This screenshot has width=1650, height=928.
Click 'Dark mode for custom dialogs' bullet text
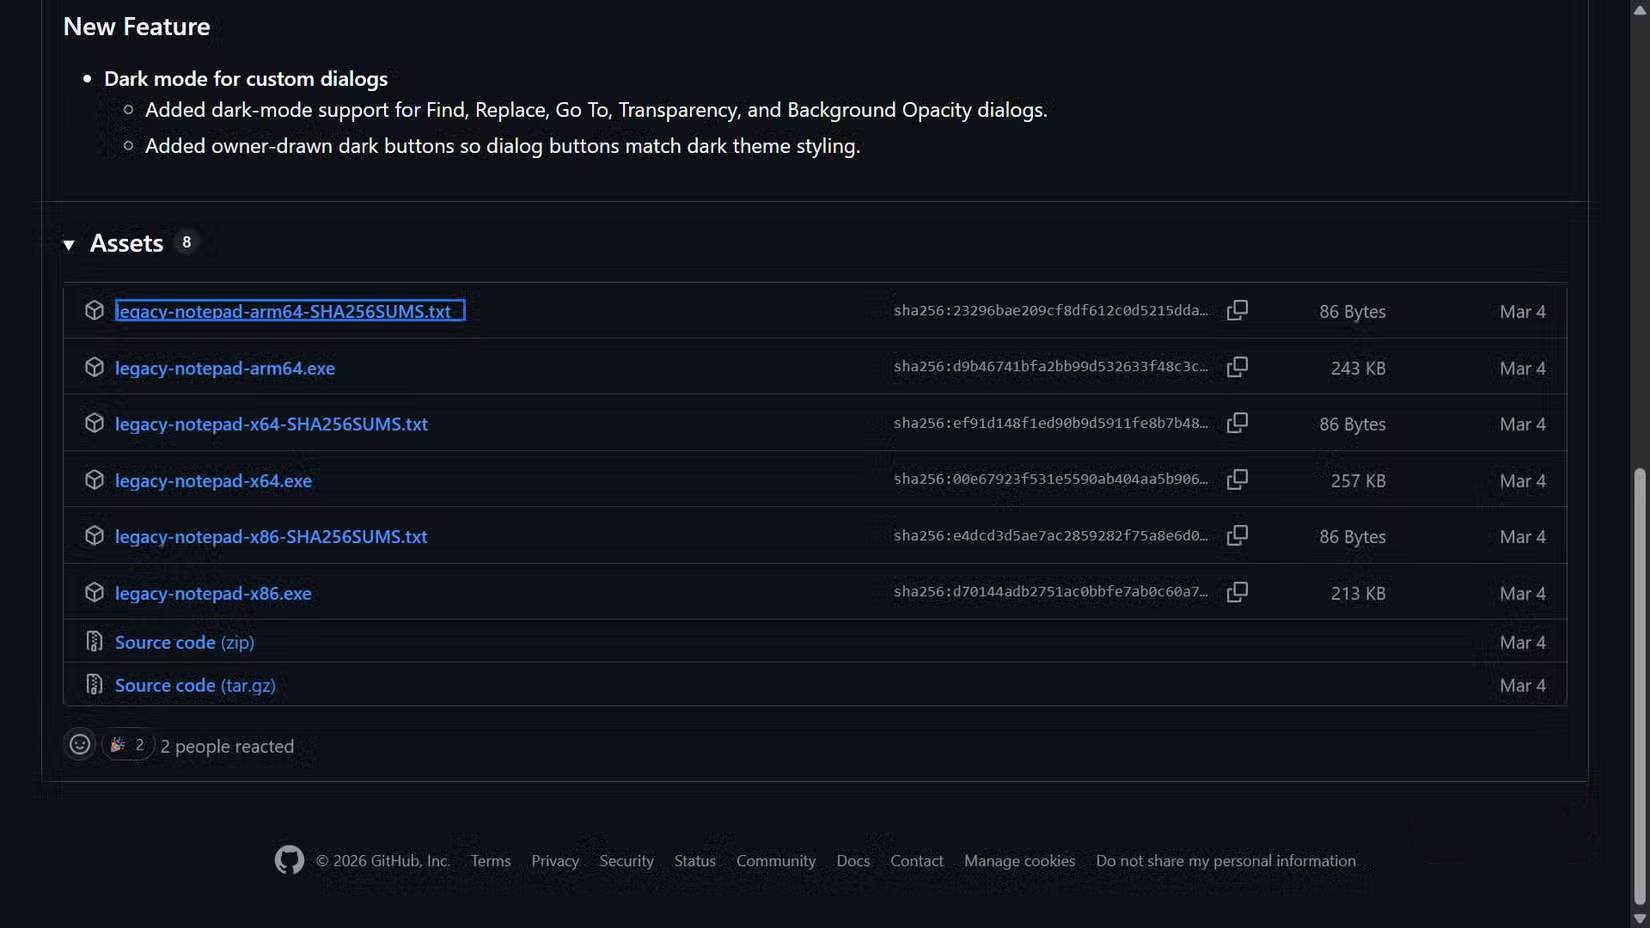click(246, 78)
